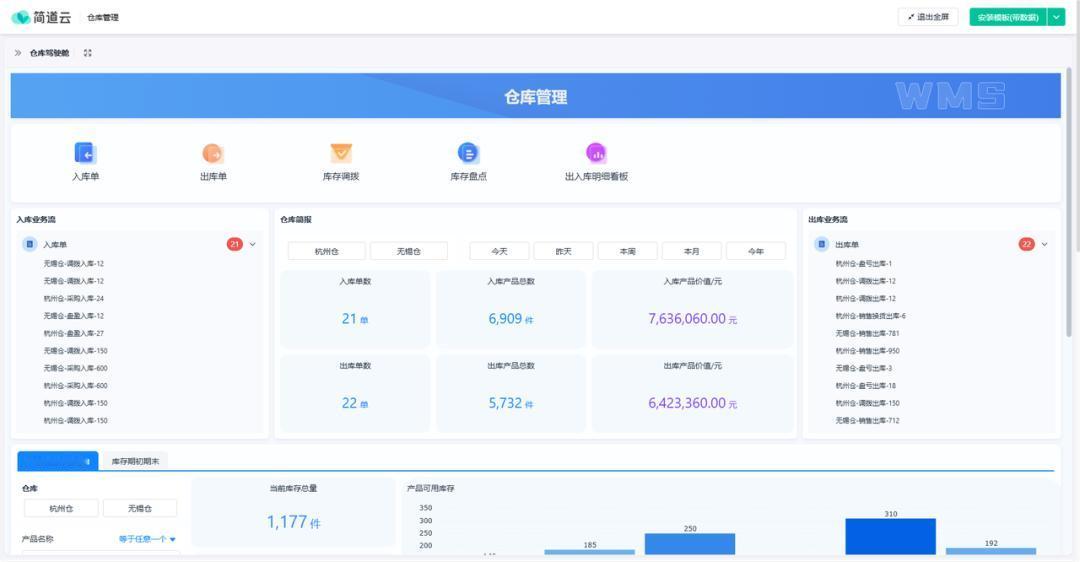Open the 出库单 group label
1080x562 pixels.
(x=847, y=244)
